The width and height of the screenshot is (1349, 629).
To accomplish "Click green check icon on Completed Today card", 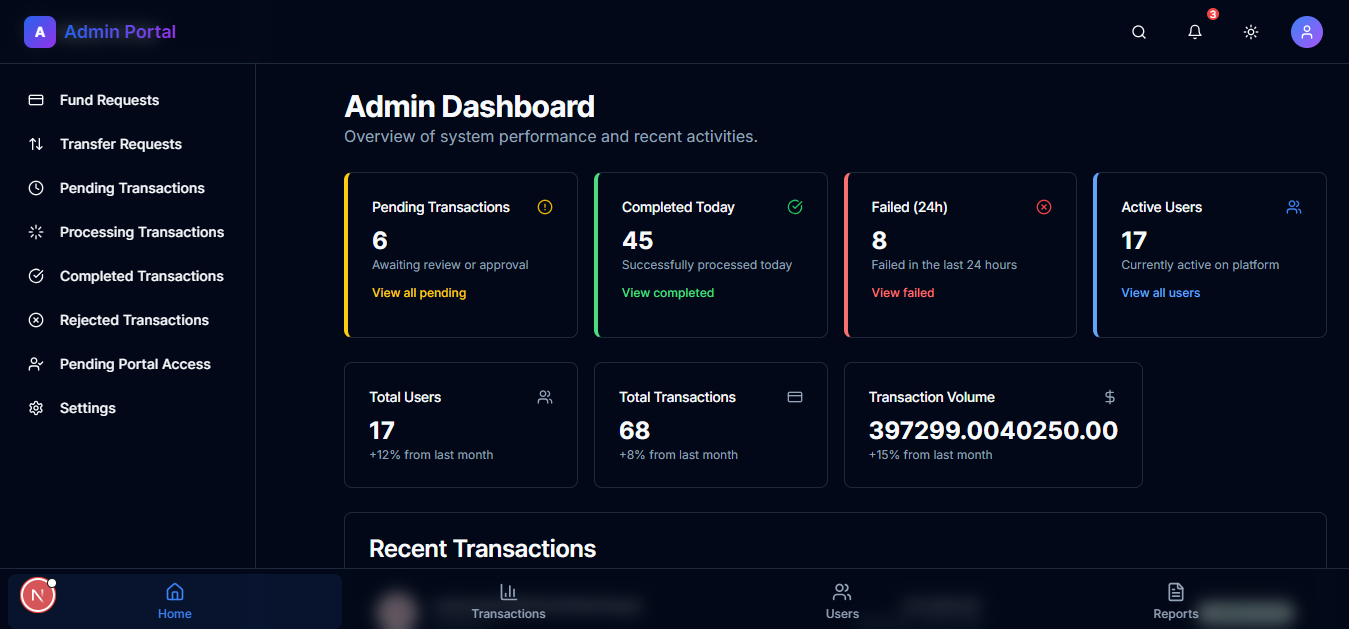I will click(795, 207).
